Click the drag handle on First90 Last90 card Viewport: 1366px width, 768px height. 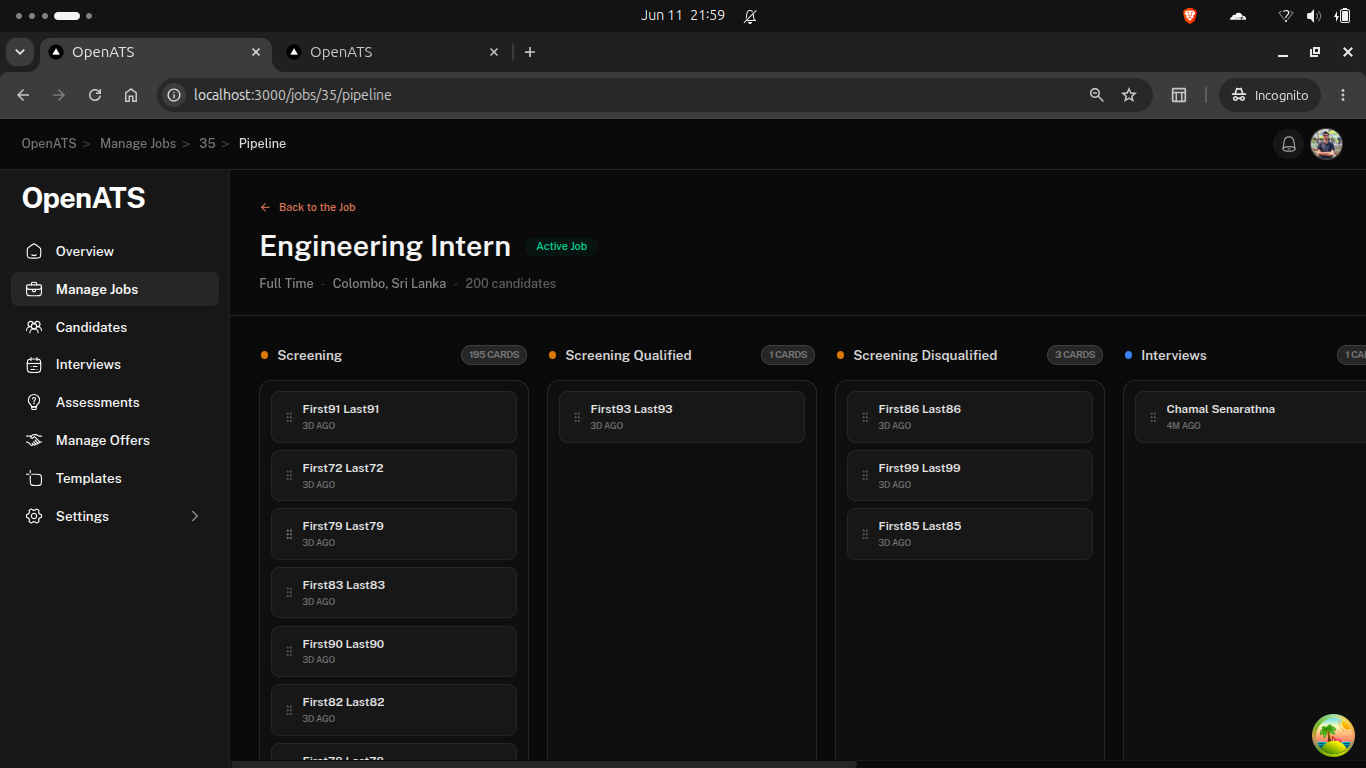290,652
